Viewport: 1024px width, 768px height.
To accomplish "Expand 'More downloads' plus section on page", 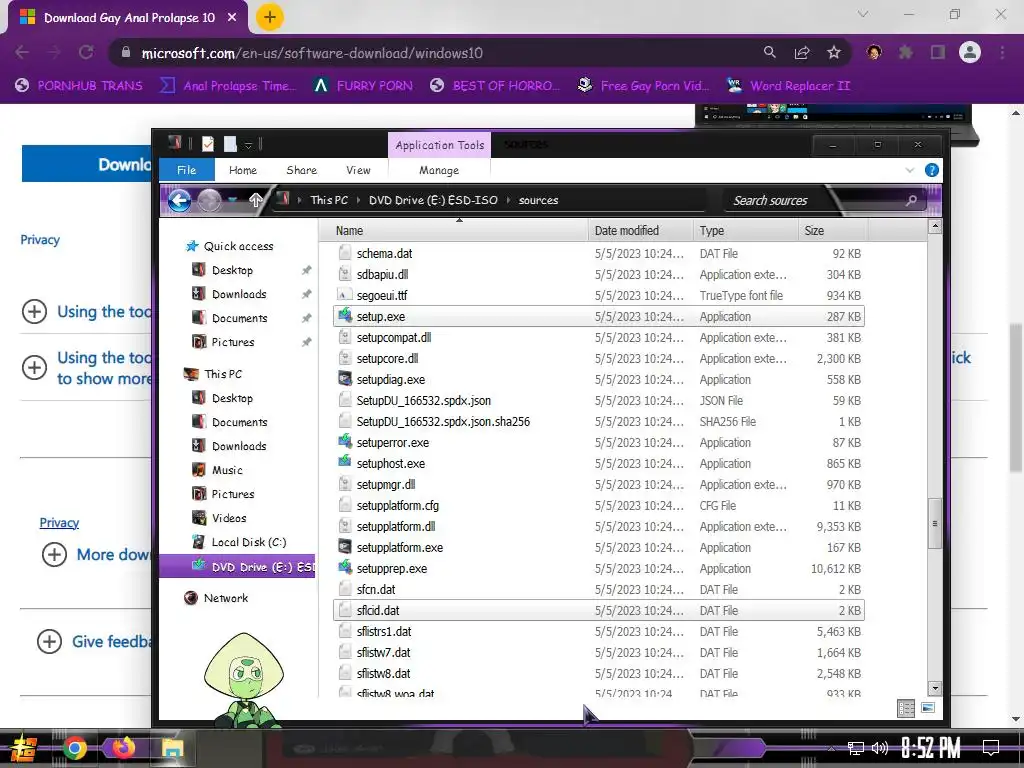I will (x=54, y=554).
